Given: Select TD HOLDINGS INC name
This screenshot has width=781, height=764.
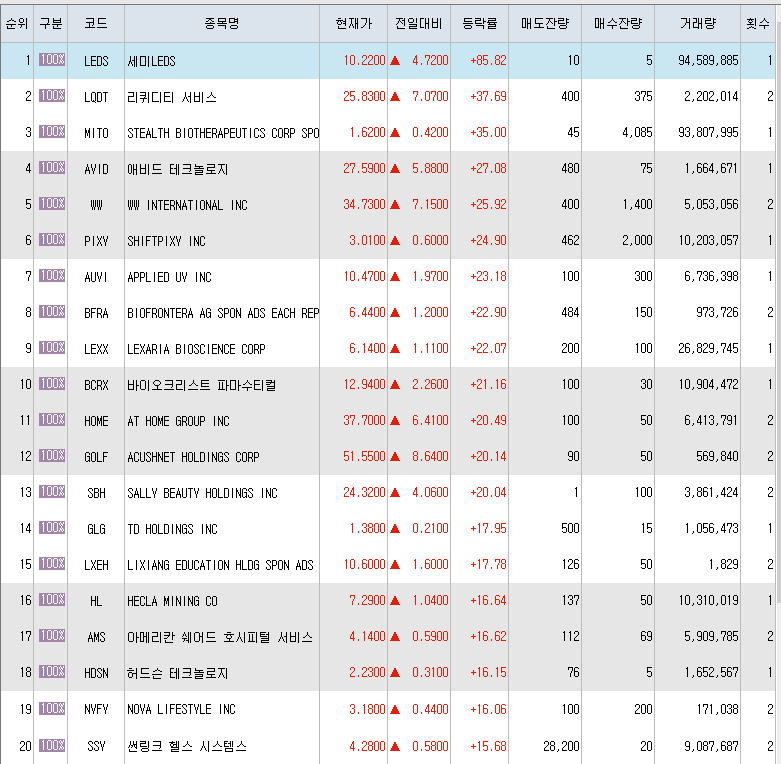Looking at the screenshot, I should (172, 529).
